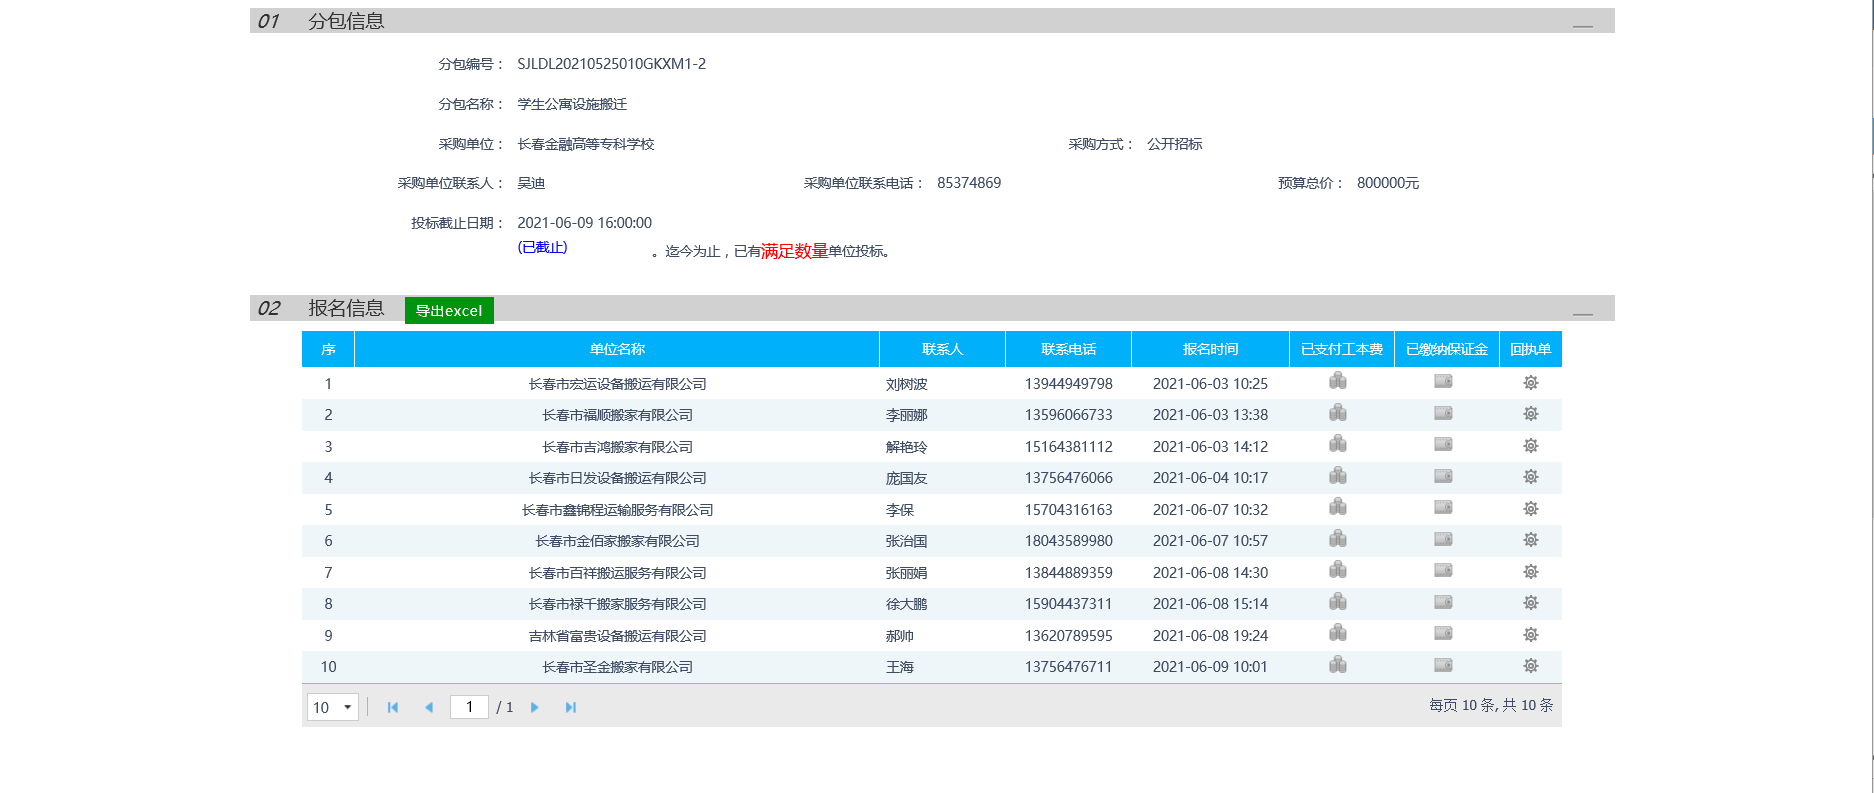Click paid fee icon in row 5
Screen dimensions: 1874x793
[x=1337, y=507]
